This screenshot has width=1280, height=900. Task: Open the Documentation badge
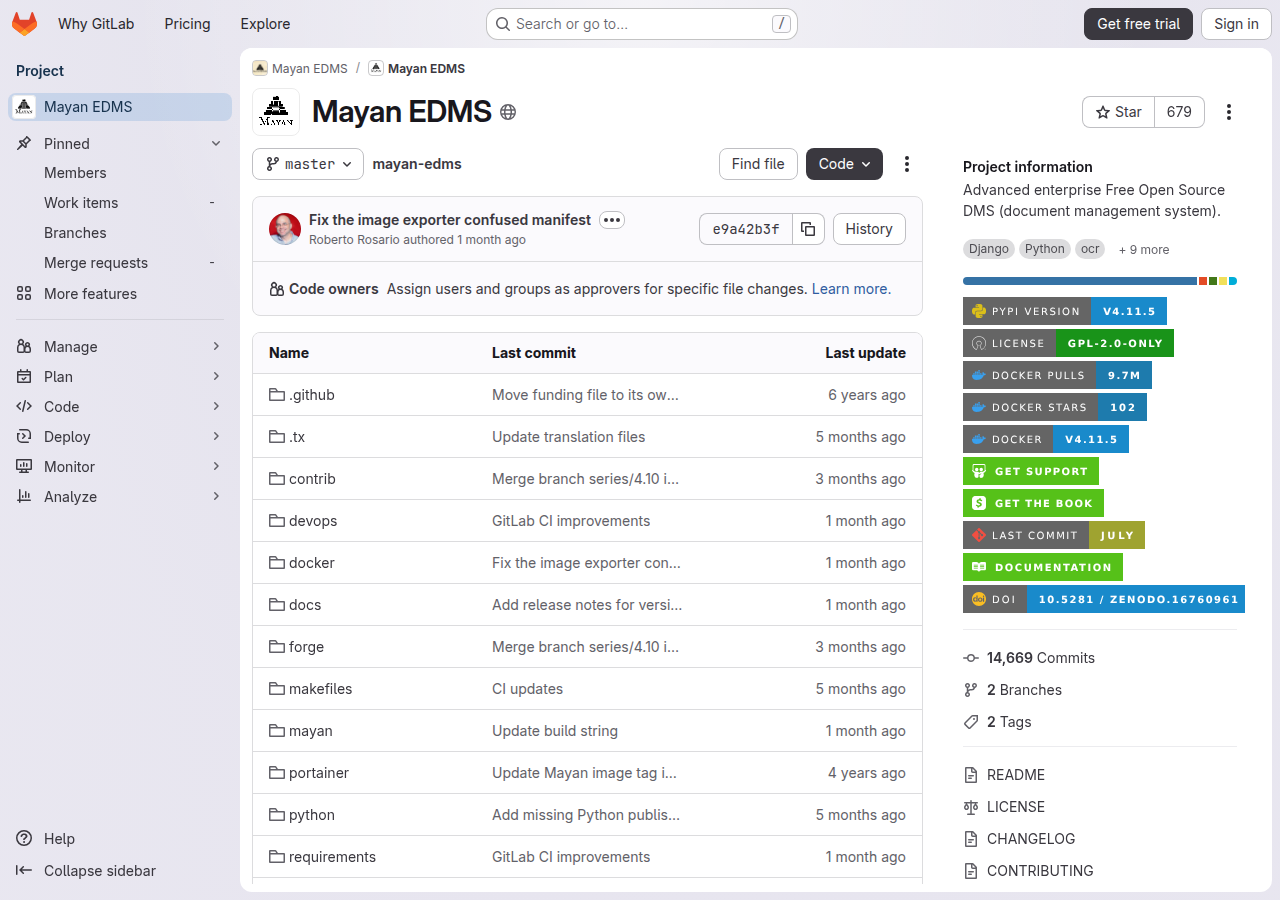1043,567
